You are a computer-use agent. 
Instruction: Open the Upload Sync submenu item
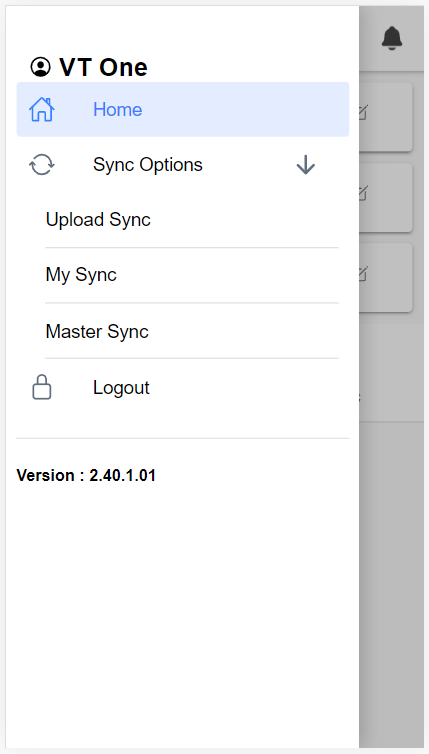coord(192,220)
